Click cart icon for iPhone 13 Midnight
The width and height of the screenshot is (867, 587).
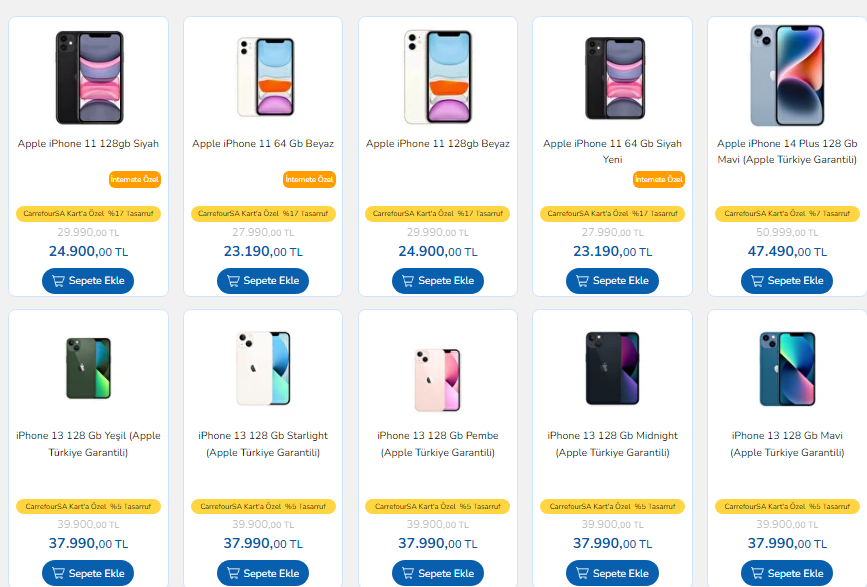583,574
